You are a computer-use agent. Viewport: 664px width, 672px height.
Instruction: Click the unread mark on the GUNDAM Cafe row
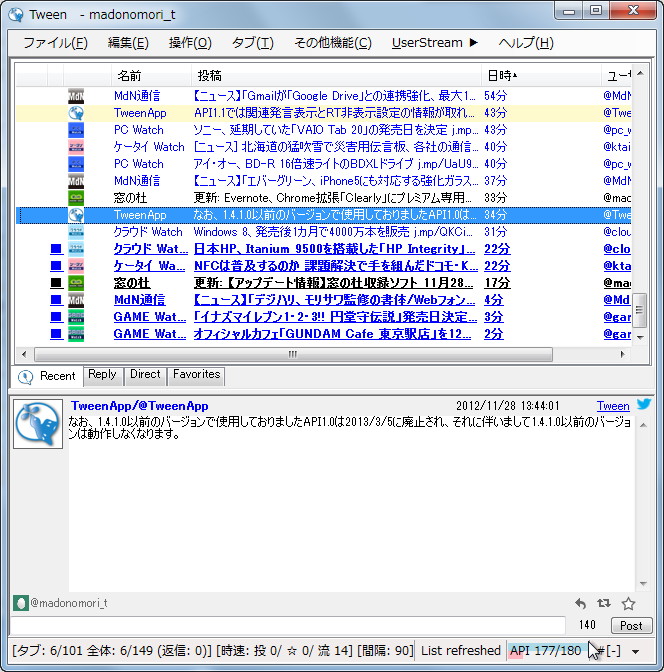coord(56,334)
